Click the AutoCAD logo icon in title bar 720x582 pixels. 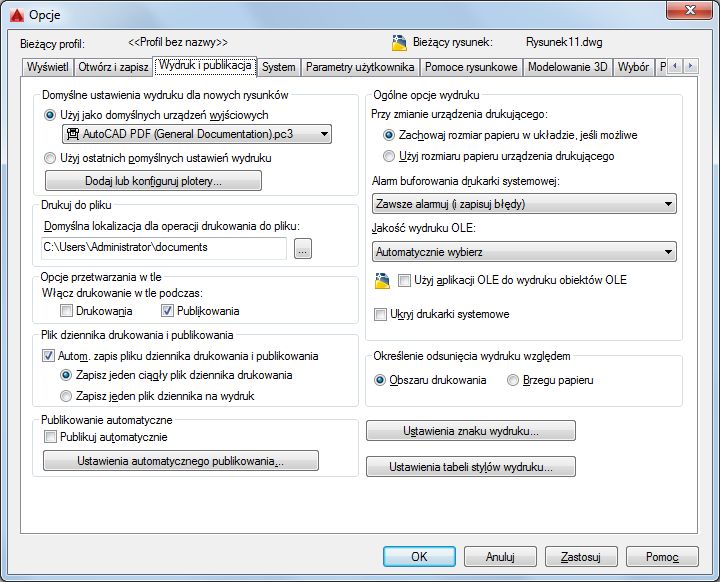tap(17, 15)
